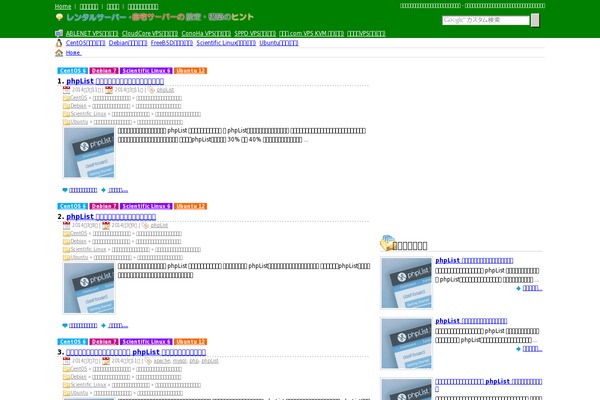Open the Ubuntu folder link under article 1
Screen dimensions: 600x400
[79, 122]
